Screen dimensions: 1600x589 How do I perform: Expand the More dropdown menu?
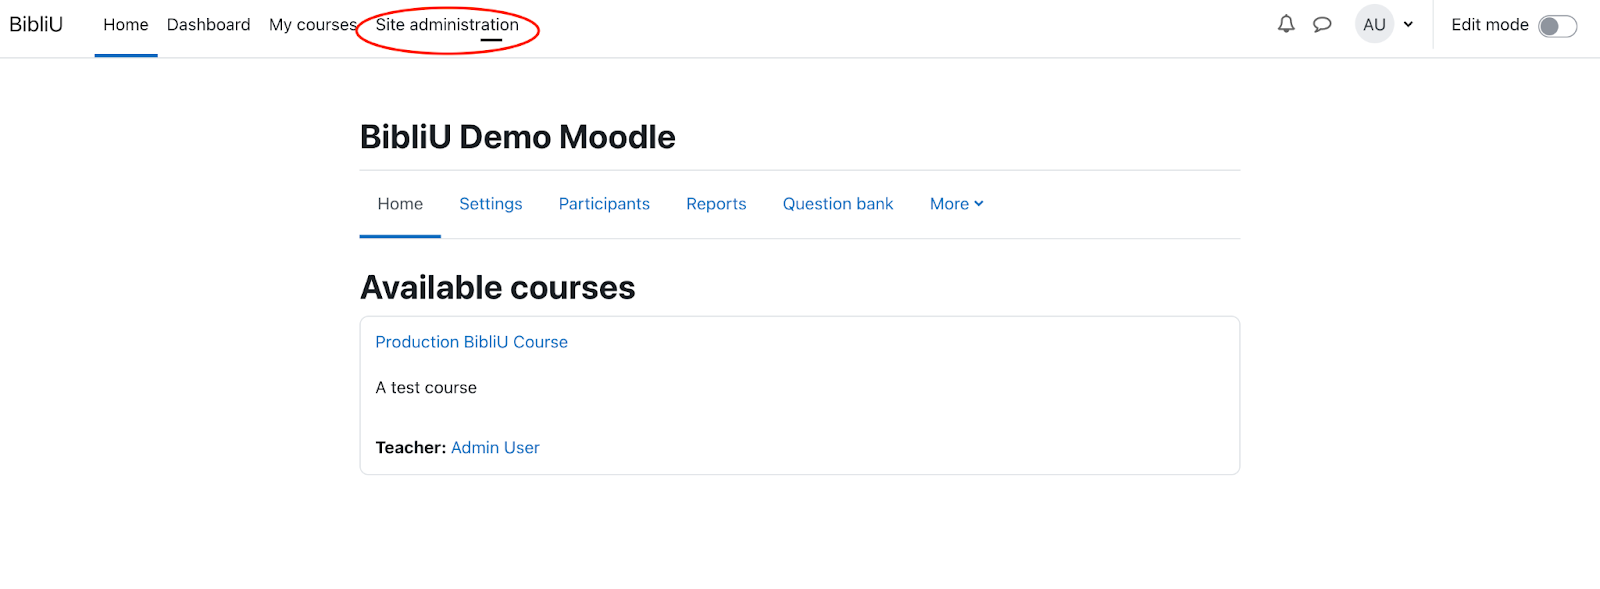click(957, 204)
